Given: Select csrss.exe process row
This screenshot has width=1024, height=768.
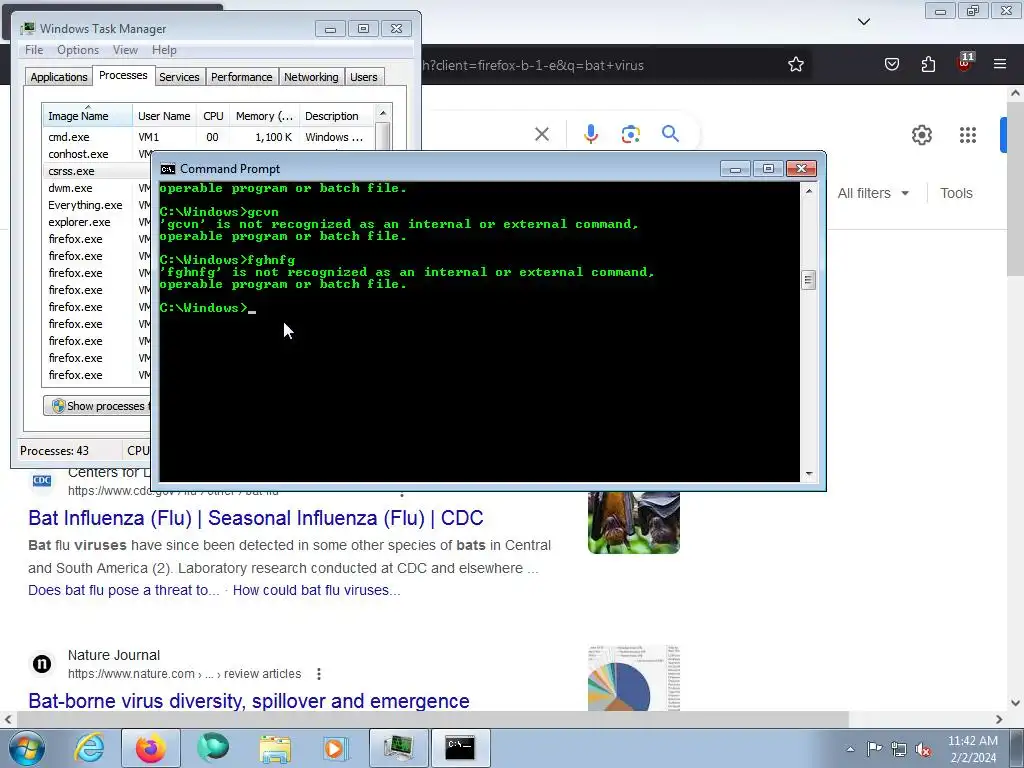Looking at the screenshot, I should 96,171.
